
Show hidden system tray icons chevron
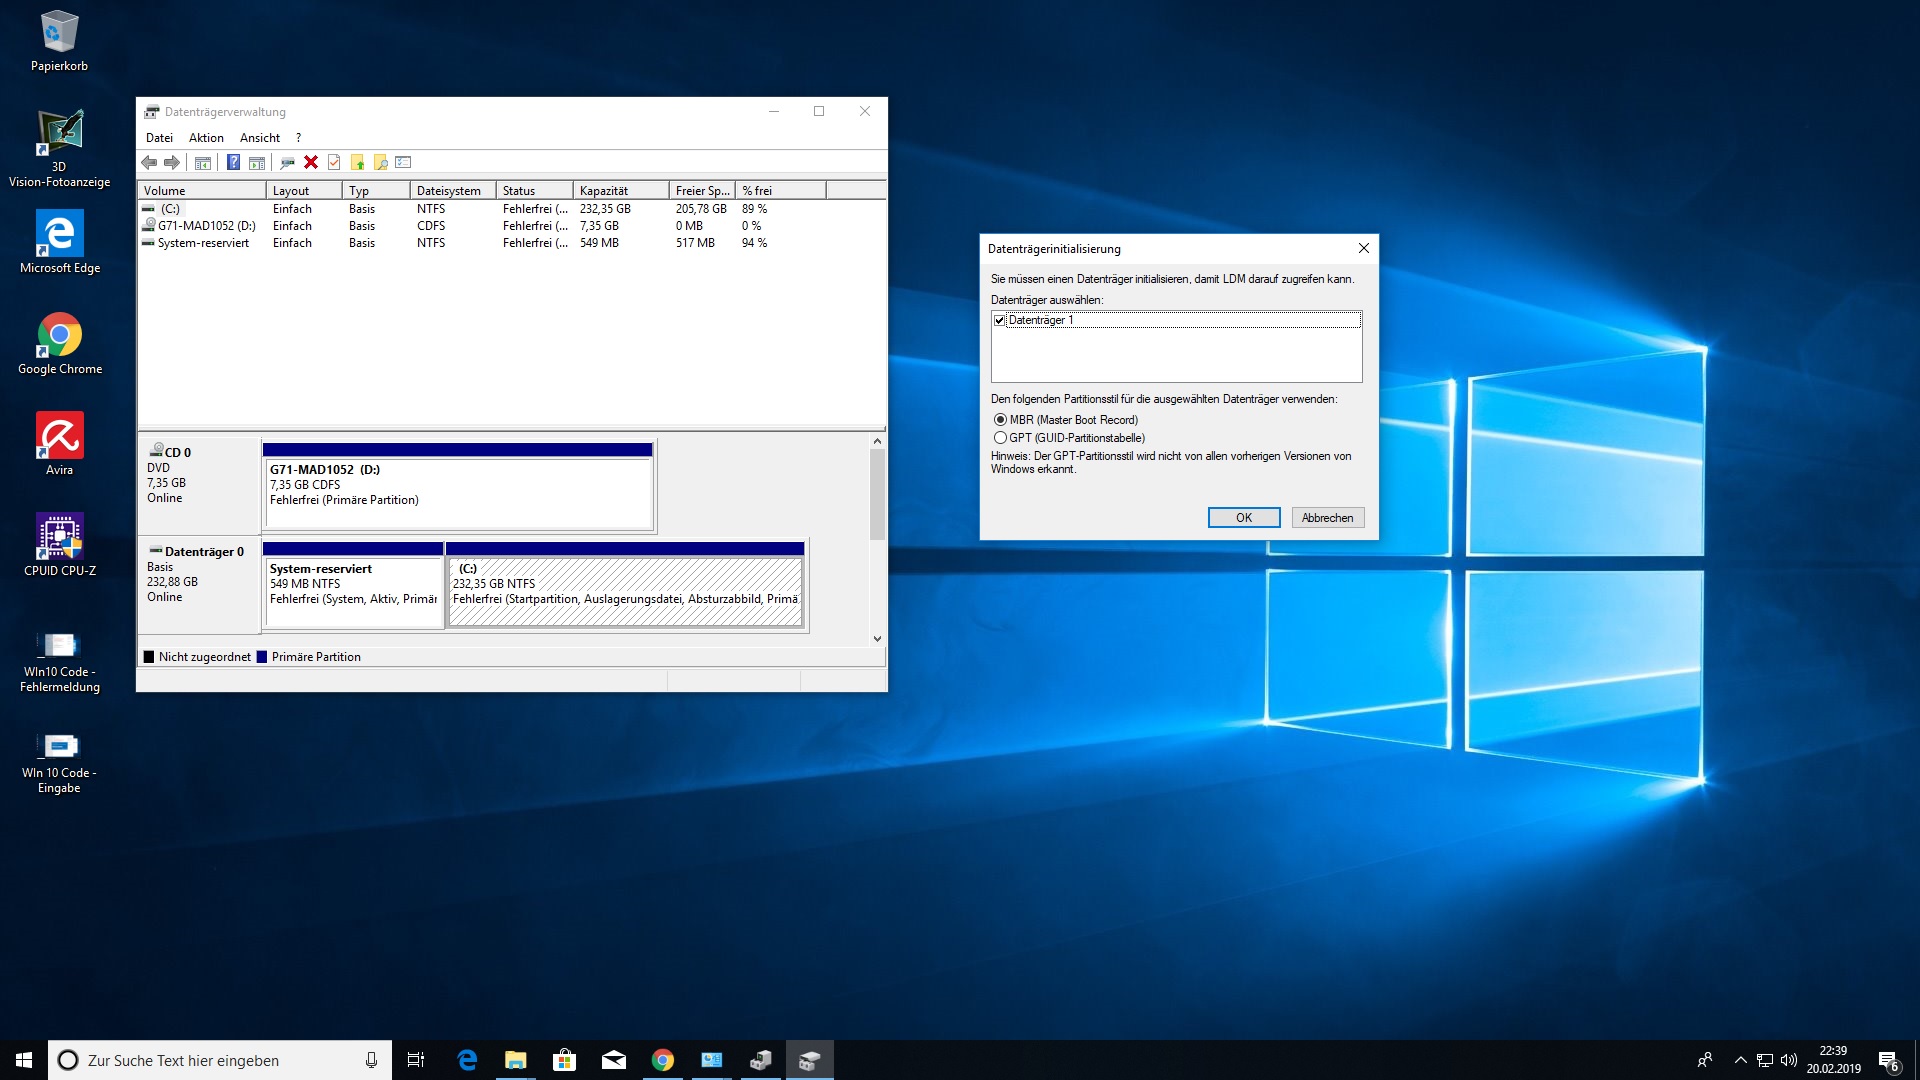pyautogui.click(x=1740, y=1060)
